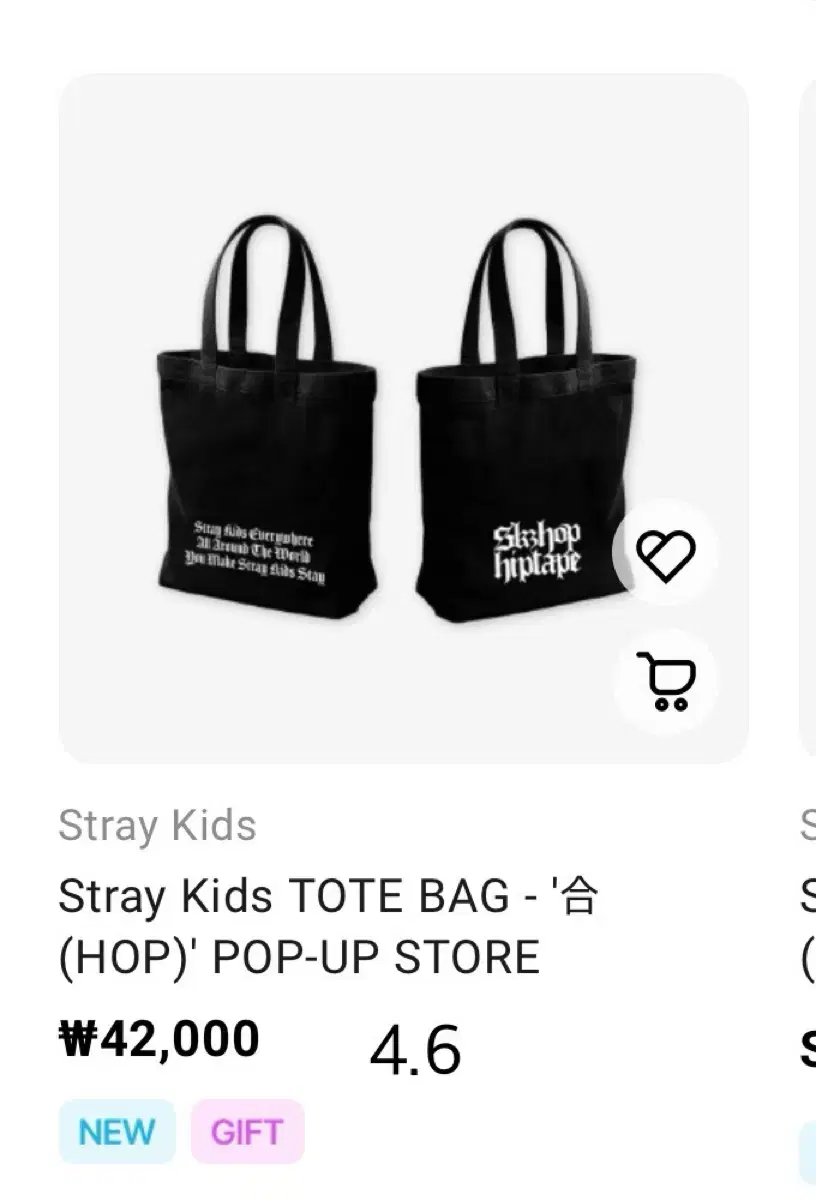Click the '(HOP)' POP-UP STORE text line

pos(299,957)
